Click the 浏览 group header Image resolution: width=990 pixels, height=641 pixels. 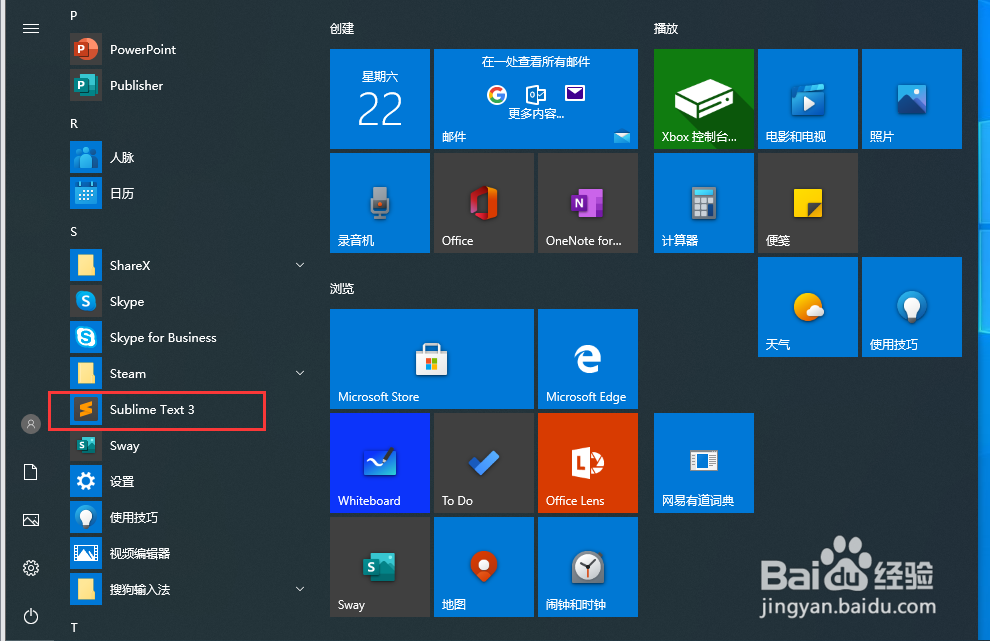(x=342, y=289)
